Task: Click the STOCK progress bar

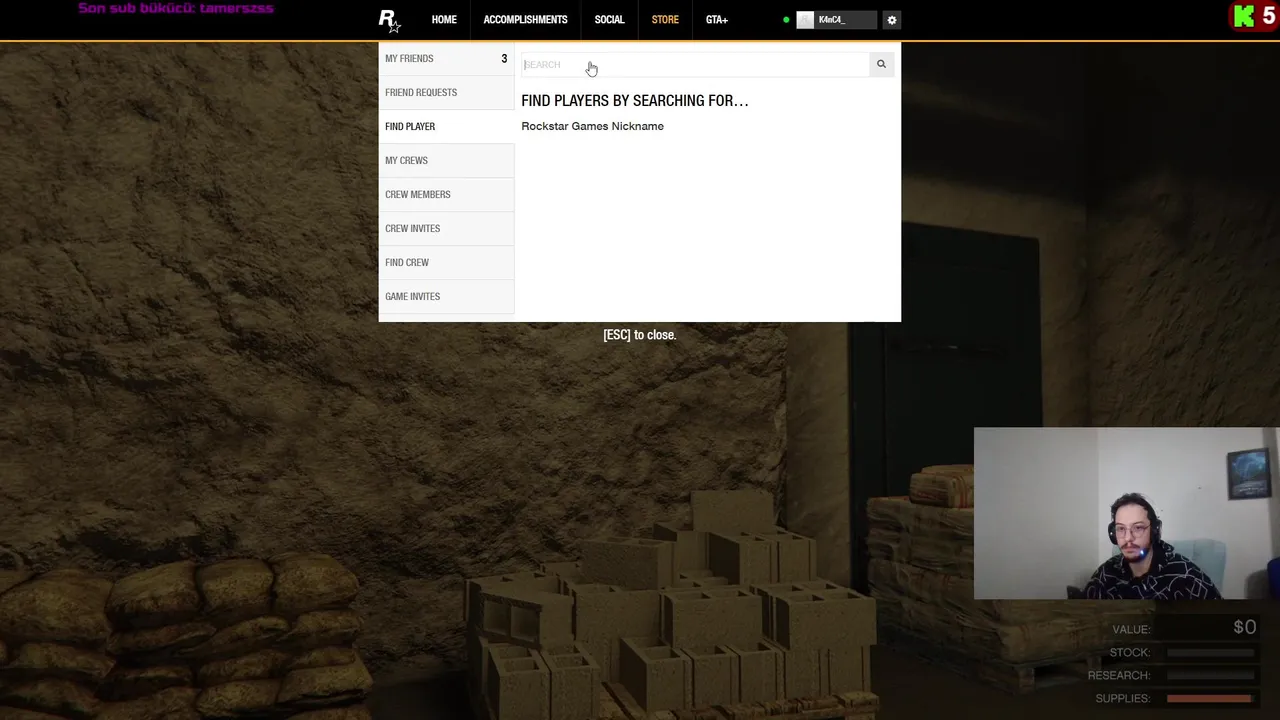Action: click(1210, 652)
